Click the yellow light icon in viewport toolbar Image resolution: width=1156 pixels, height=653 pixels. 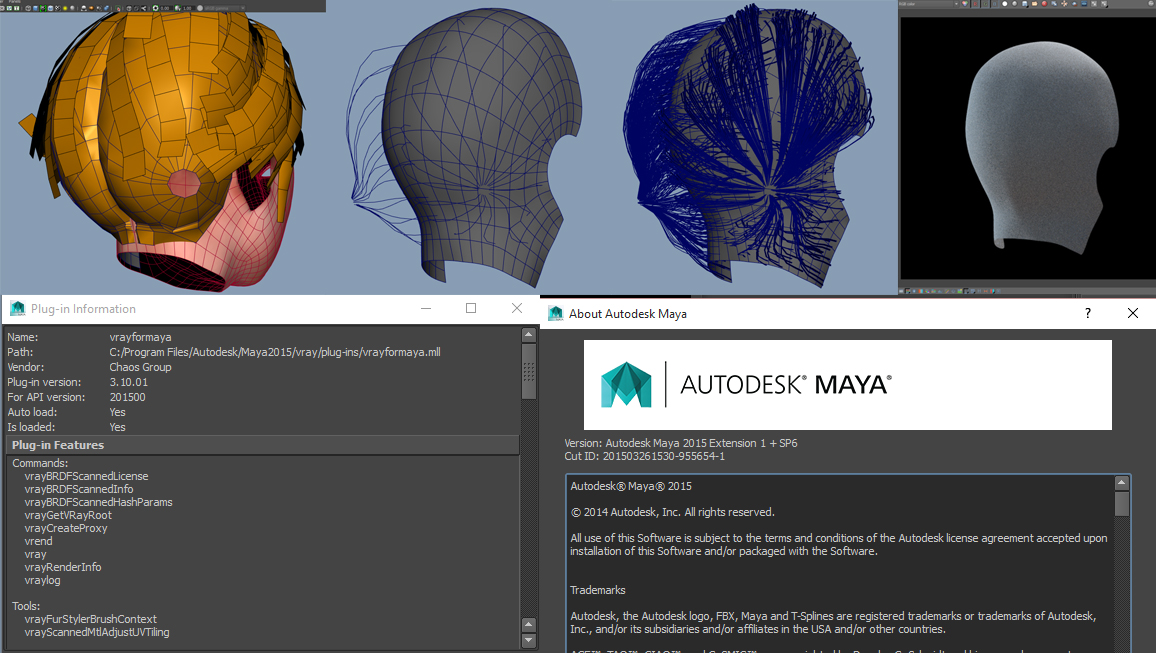click(65, 8)
